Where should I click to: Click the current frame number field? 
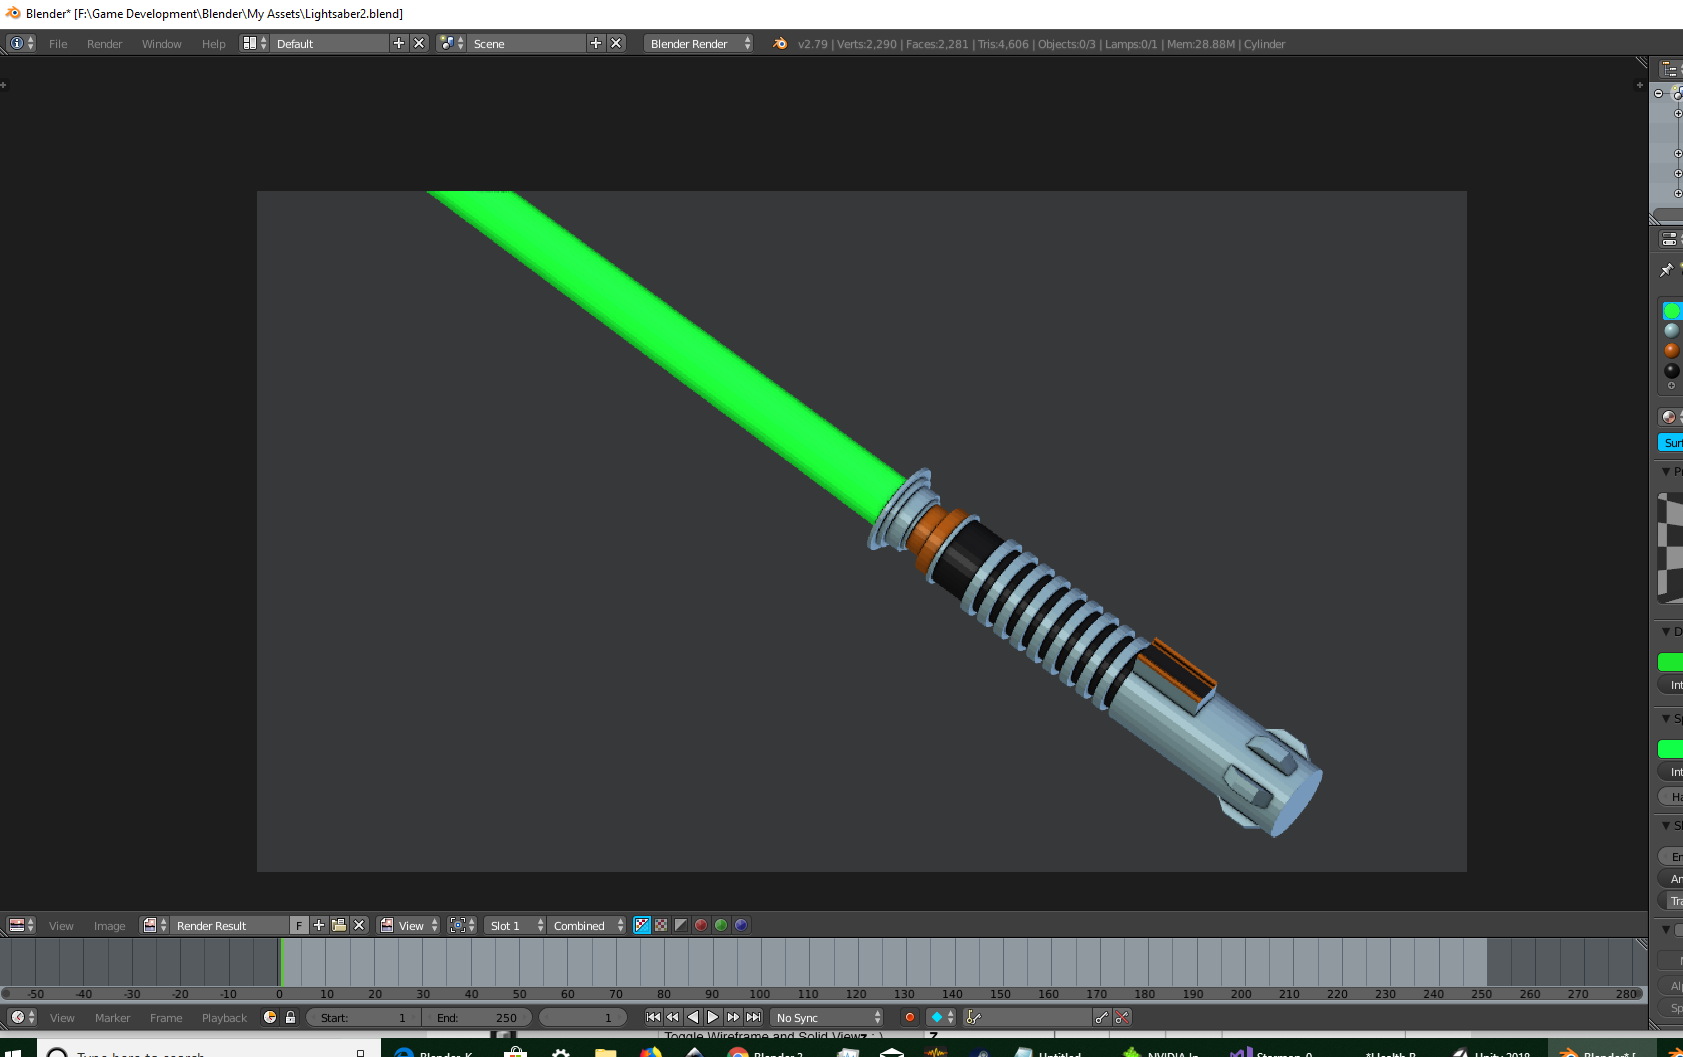tap(583, 1017)
